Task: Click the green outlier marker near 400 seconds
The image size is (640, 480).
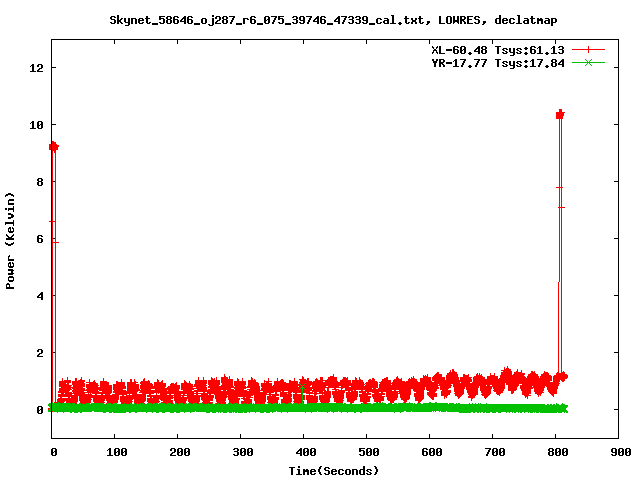Action: point(302,387)
